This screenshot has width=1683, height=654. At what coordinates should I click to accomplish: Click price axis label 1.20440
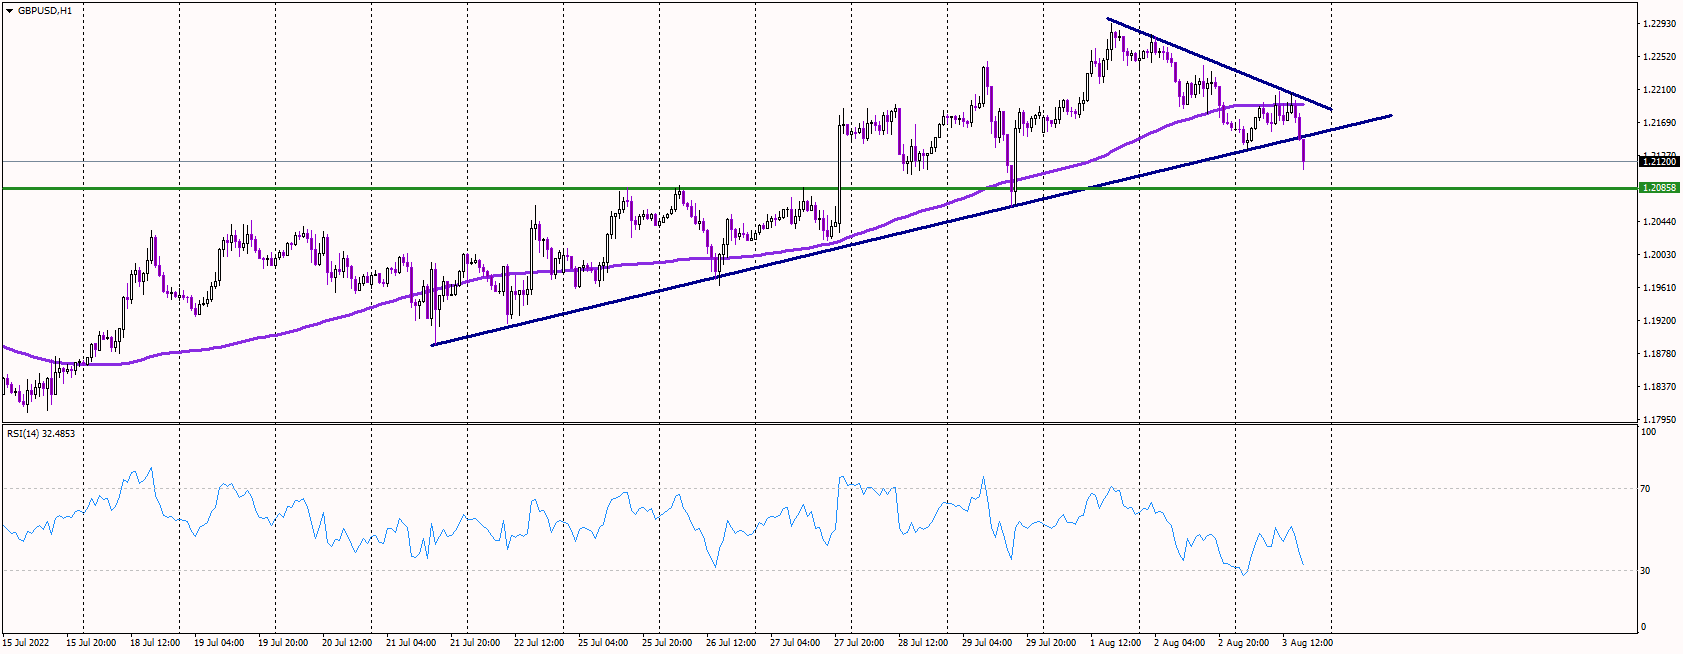click(1658, 222)
